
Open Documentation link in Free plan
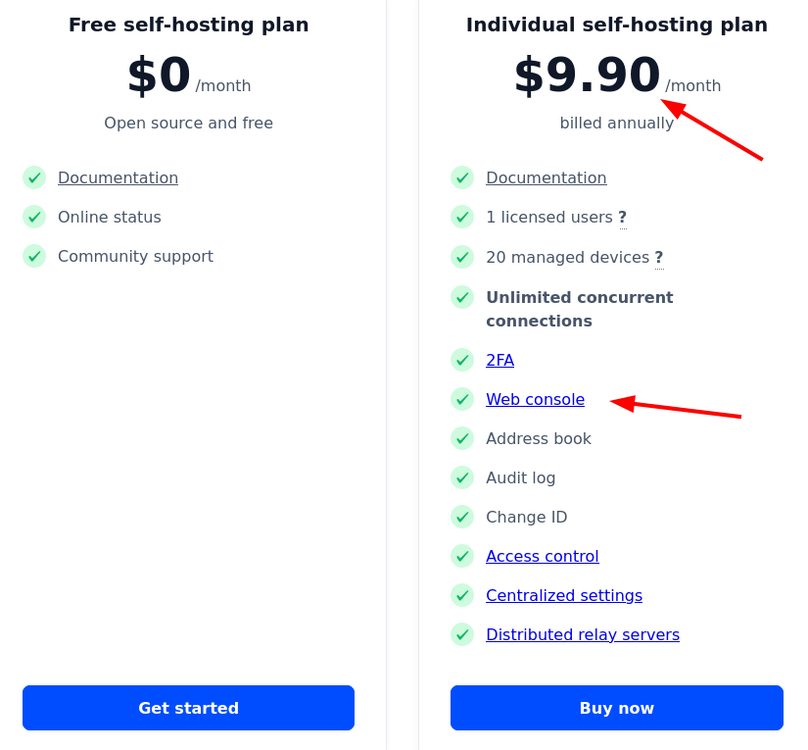(118, 178)
